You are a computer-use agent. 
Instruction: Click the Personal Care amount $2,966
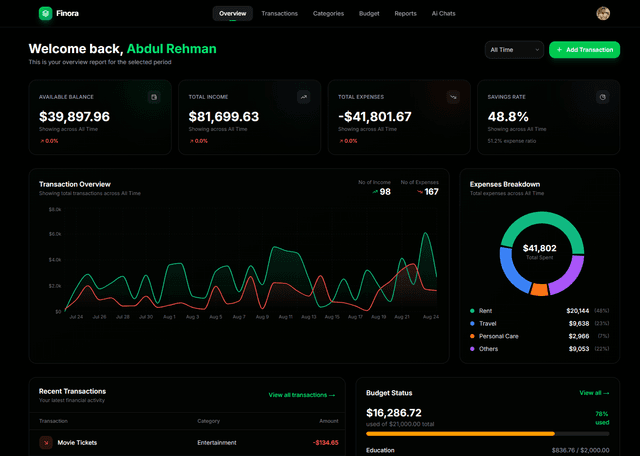point(579,336)
